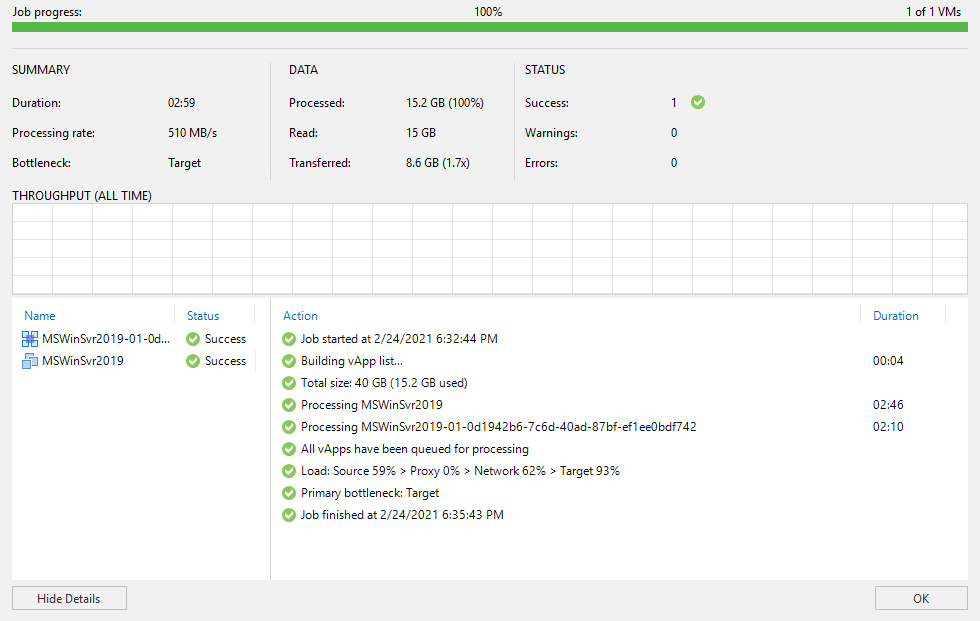Click check icon for Processing MSWinSvr2019-01-0d1942b6 entry

(x=289, y=427)
